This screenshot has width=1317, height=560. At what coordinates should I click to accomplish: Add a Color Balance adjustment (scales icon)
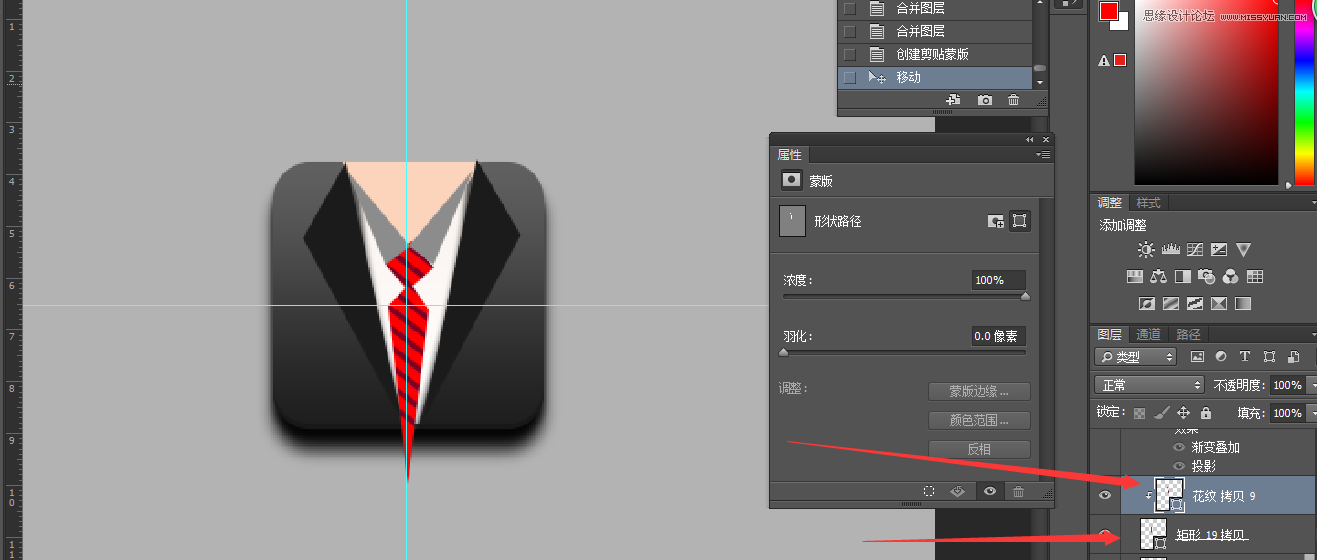click(x=1159, y=276)
